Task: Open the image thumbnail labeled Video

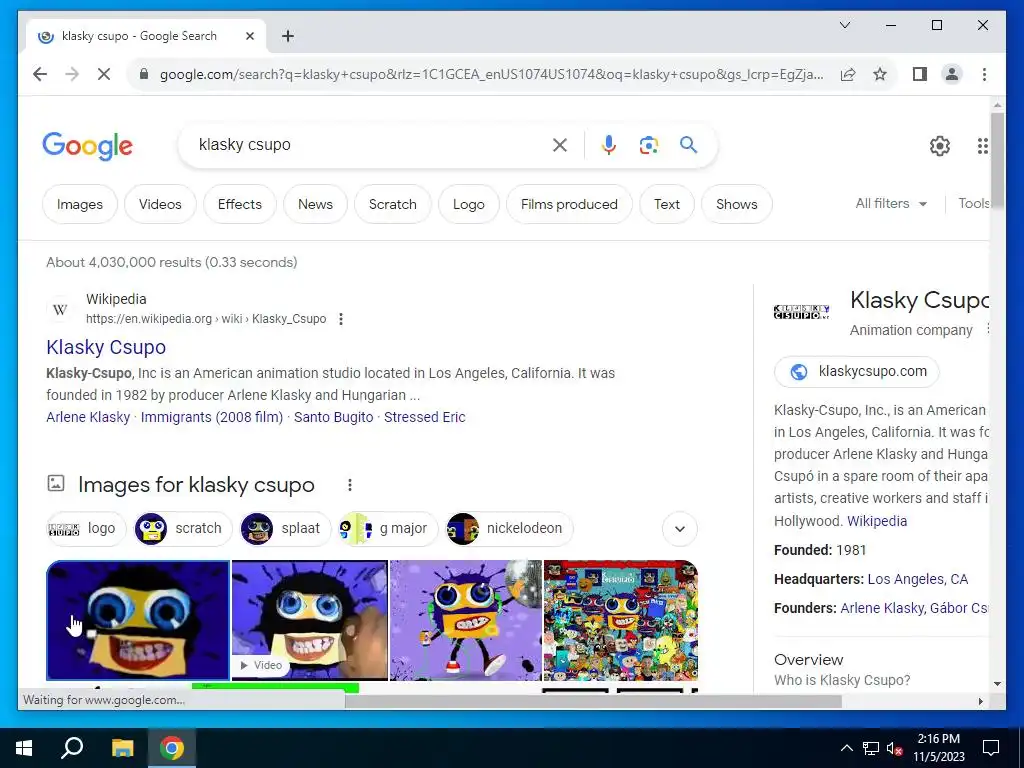Action: 310,620
